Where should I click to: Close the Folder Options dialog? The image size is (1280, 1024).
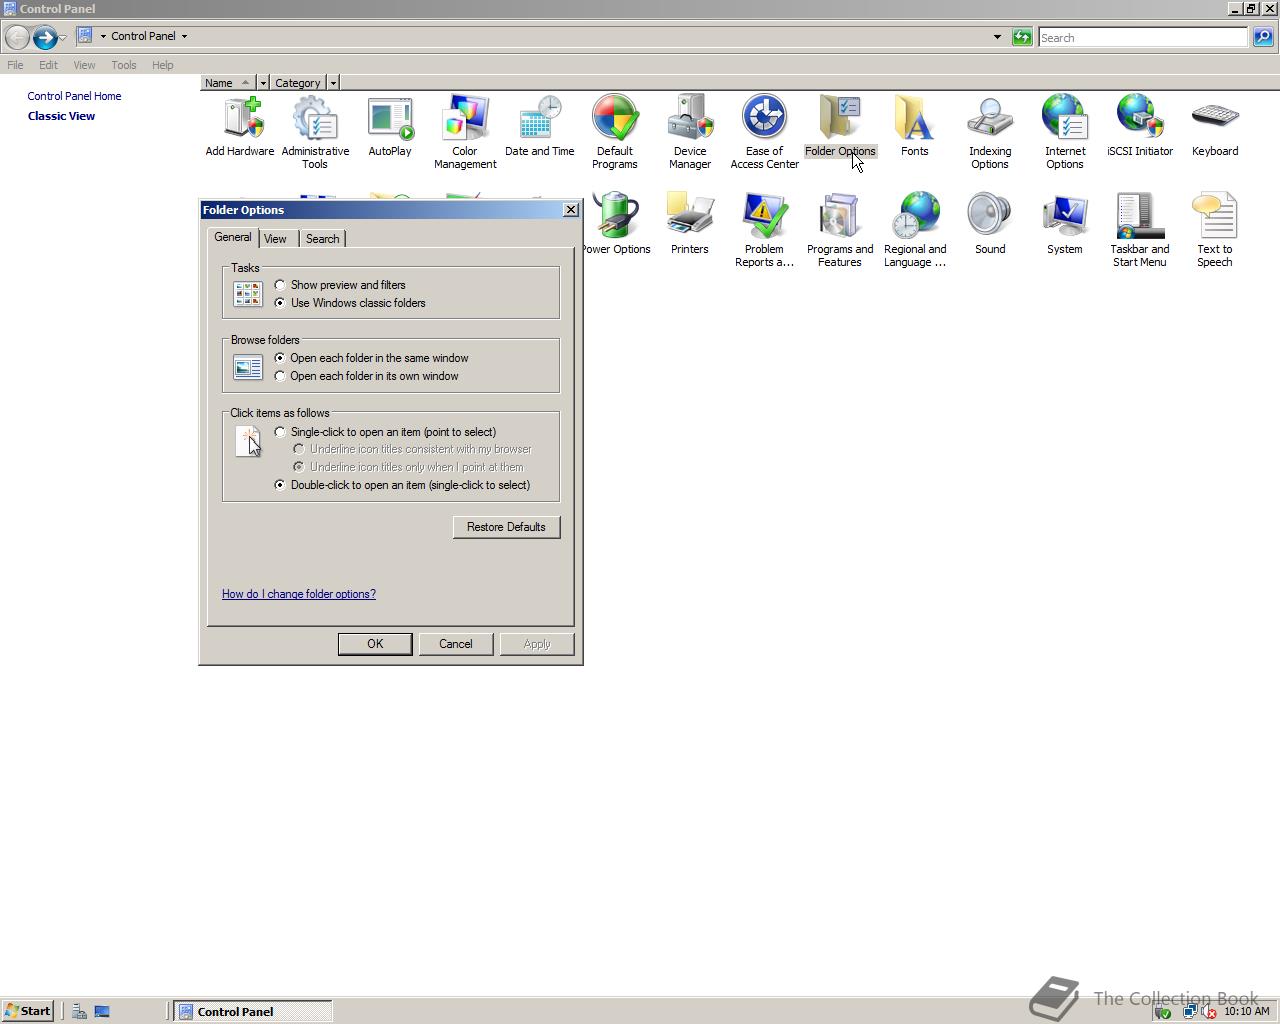571,210
